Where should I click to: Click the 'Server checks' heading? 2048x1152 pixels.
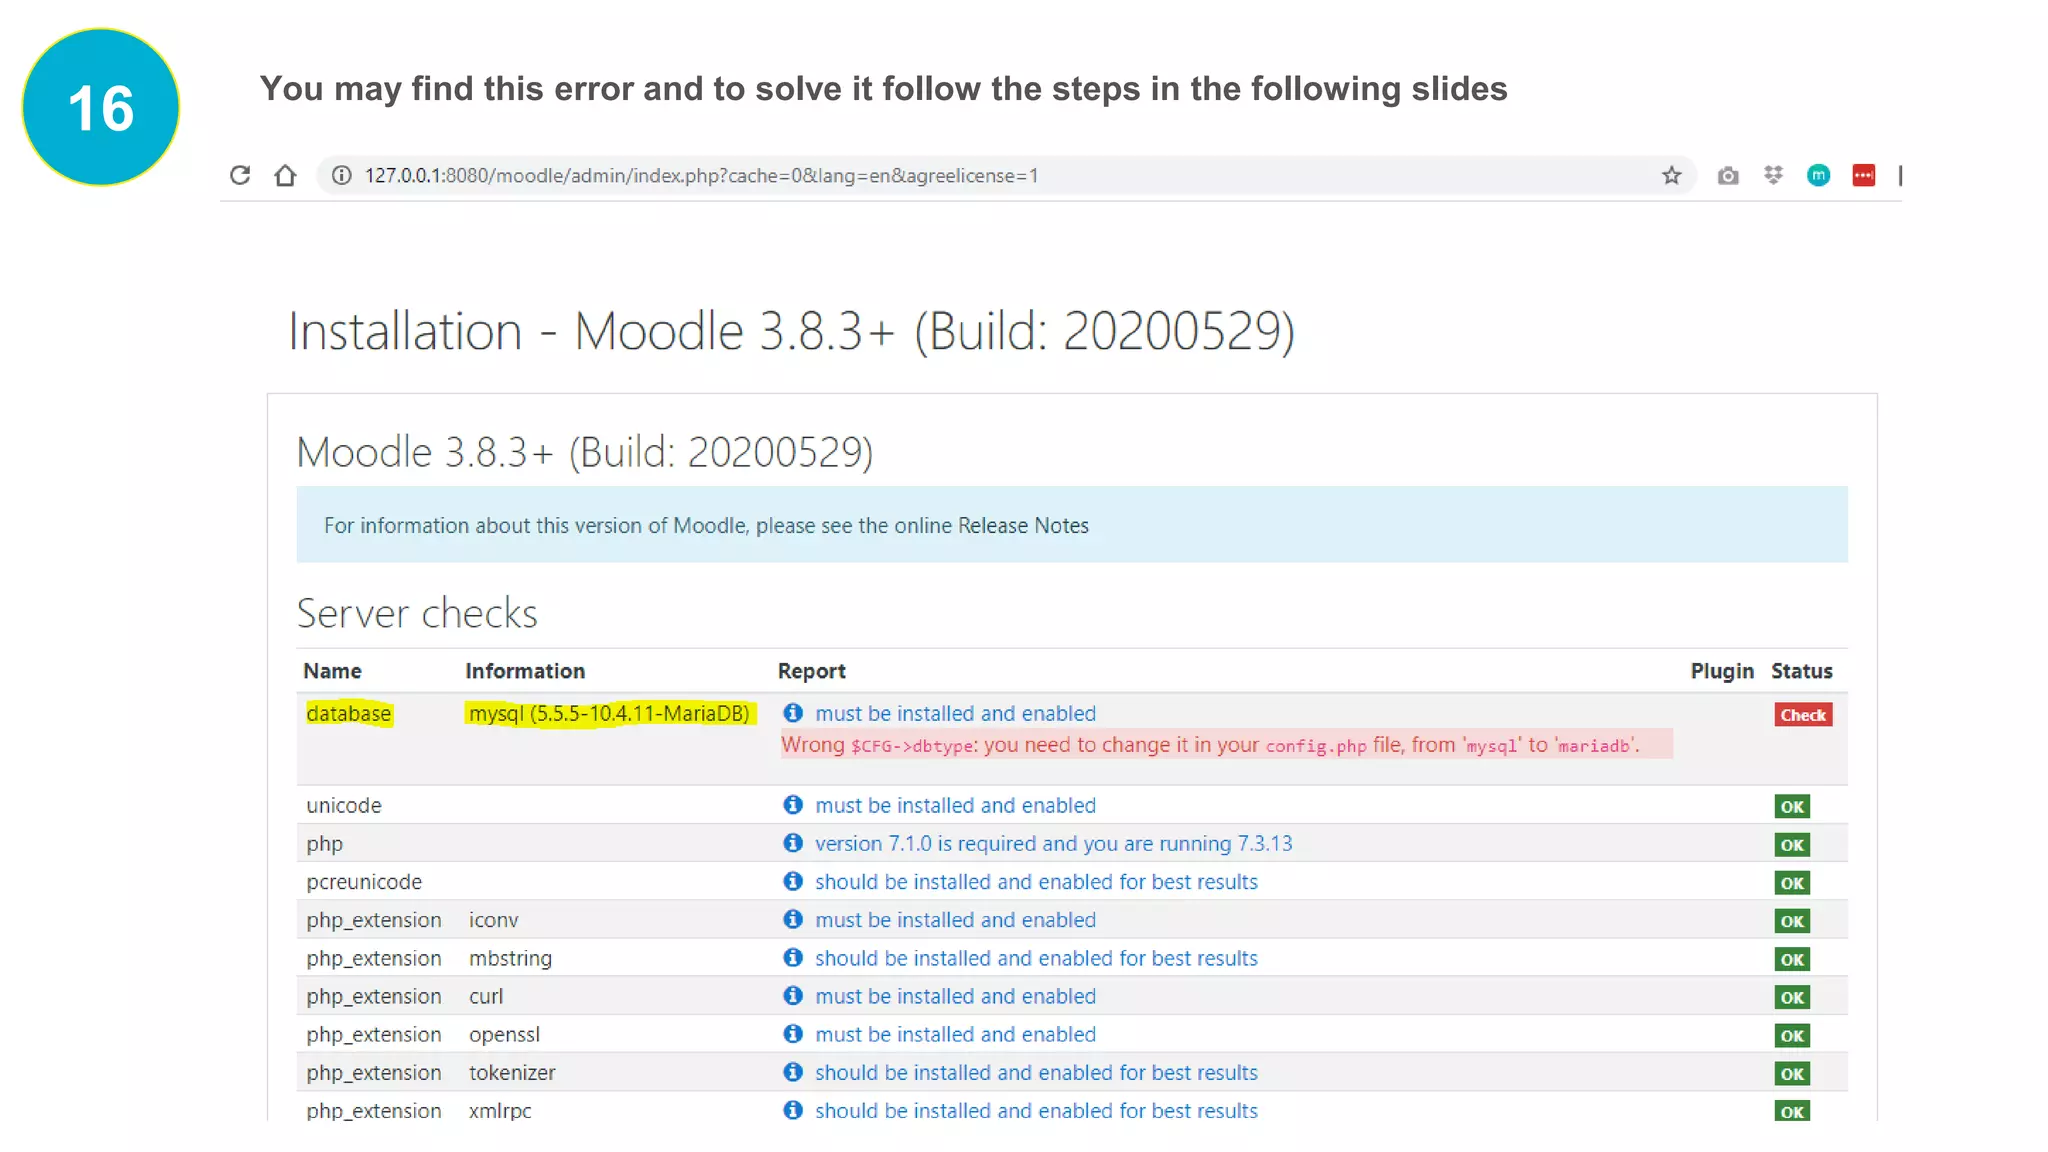point(417,613)
